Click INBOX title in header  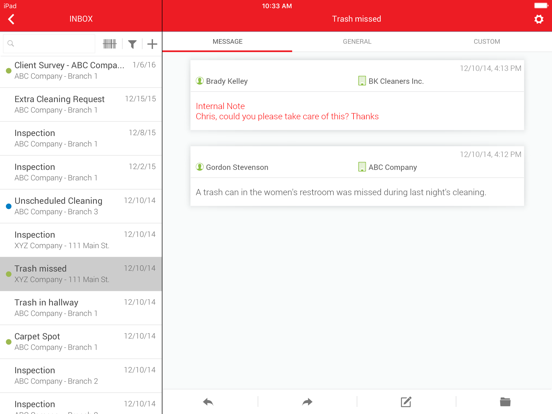81,19
